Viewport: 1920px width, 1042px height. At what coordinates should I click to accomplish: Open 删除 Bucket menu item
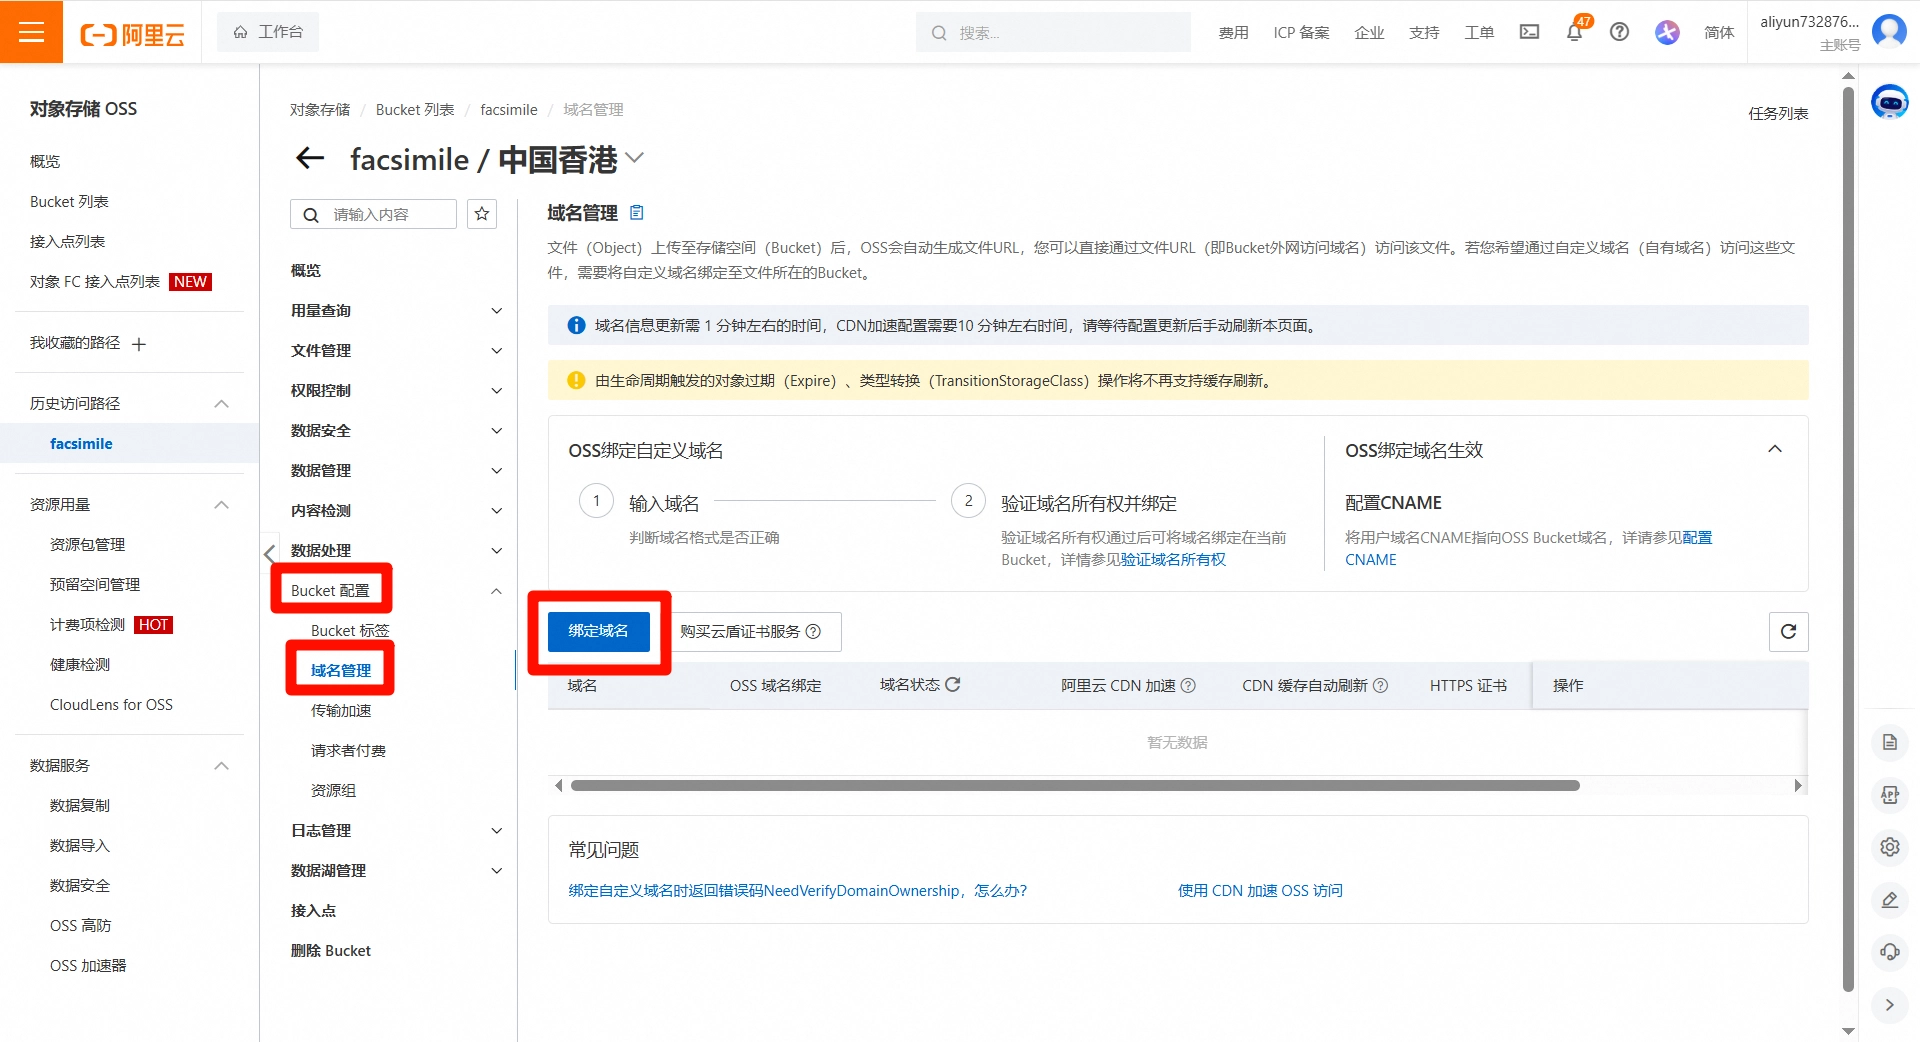[x=331, y=950]
